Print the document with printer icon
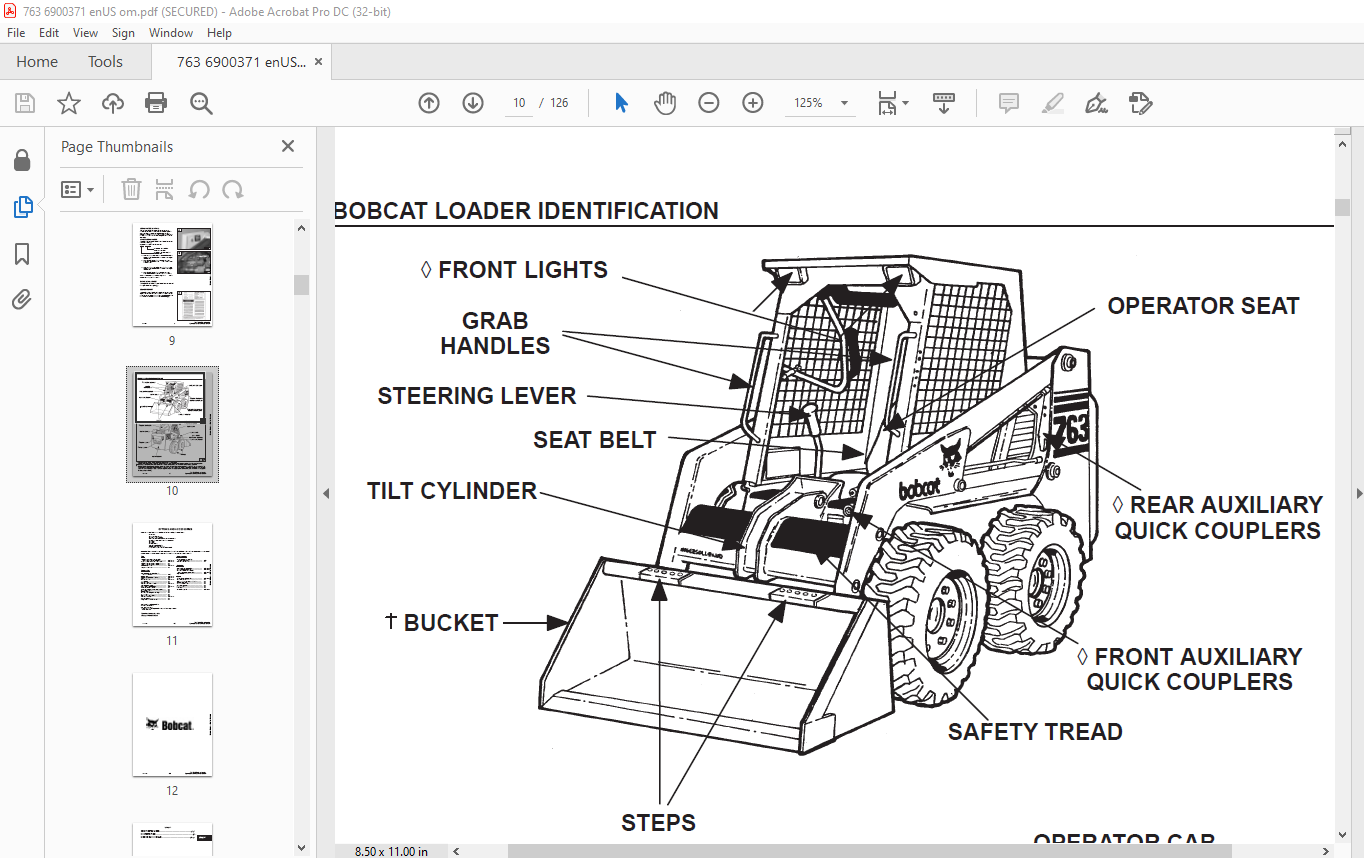 point(156,103)
